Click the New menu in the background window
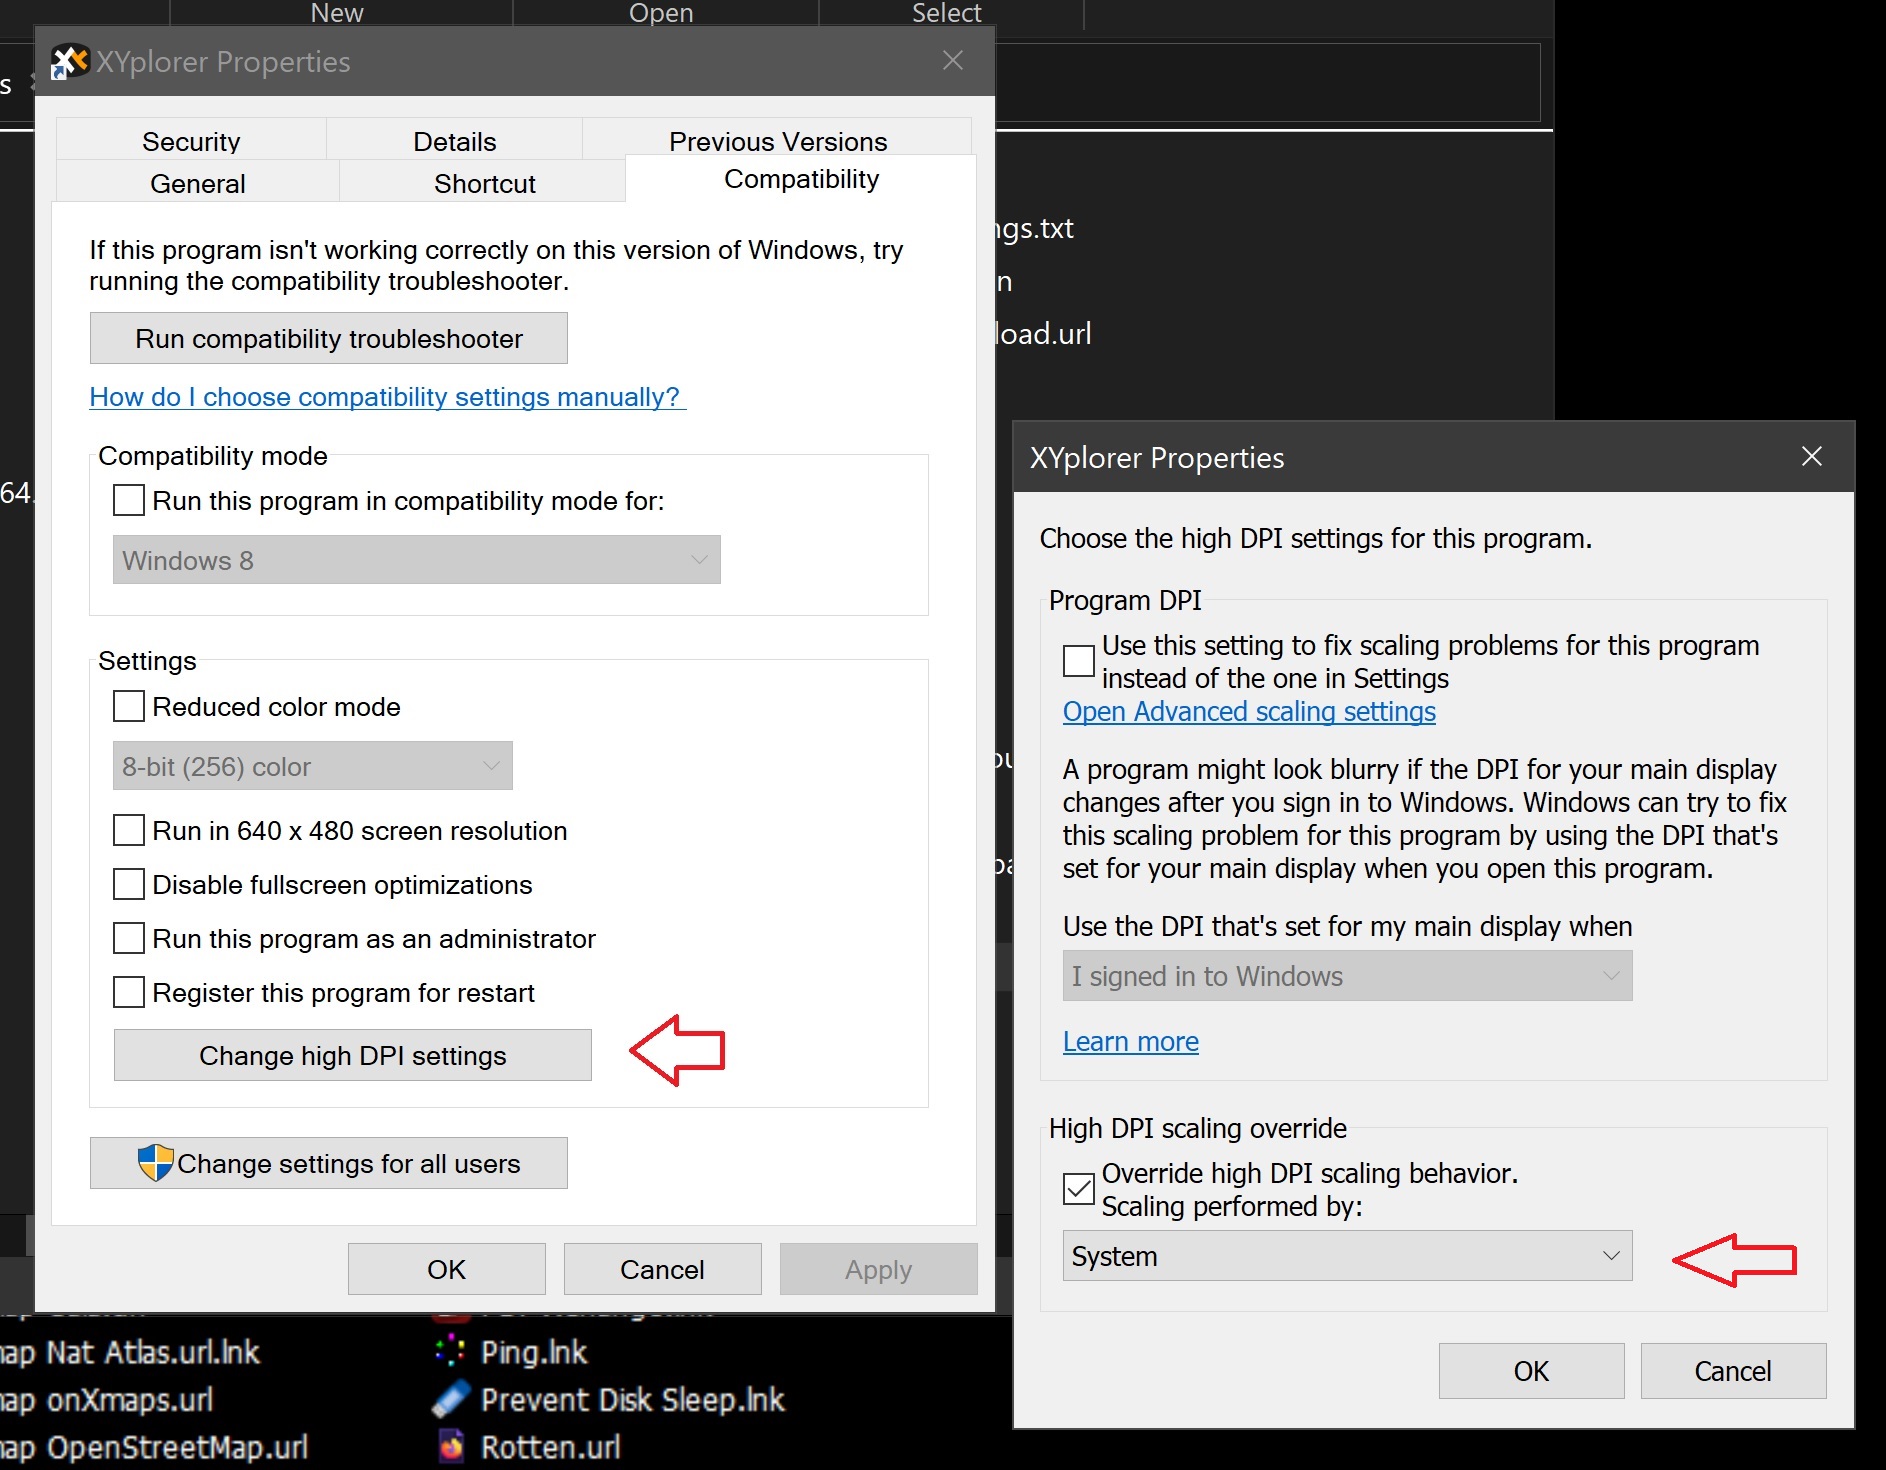The image size is (1886, 1470). (338, 13)
